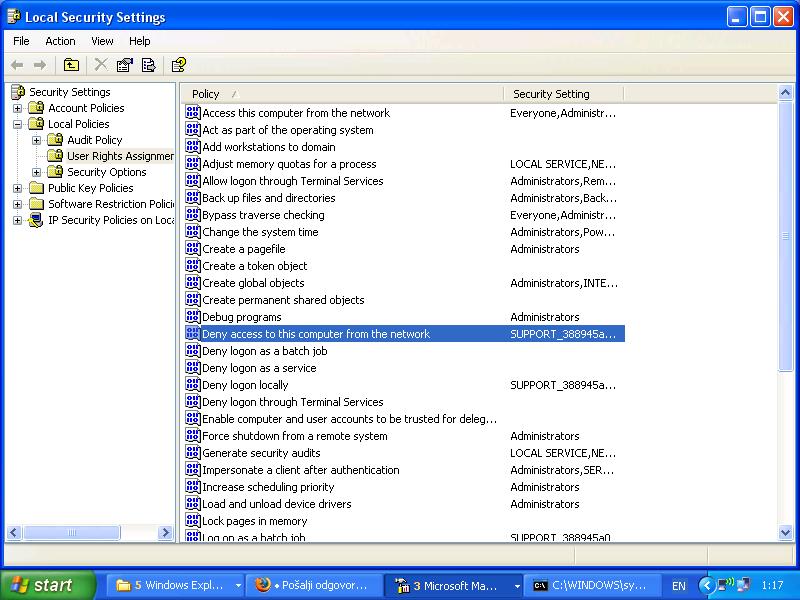Expand the Account Policies node

tap(17, 108)
